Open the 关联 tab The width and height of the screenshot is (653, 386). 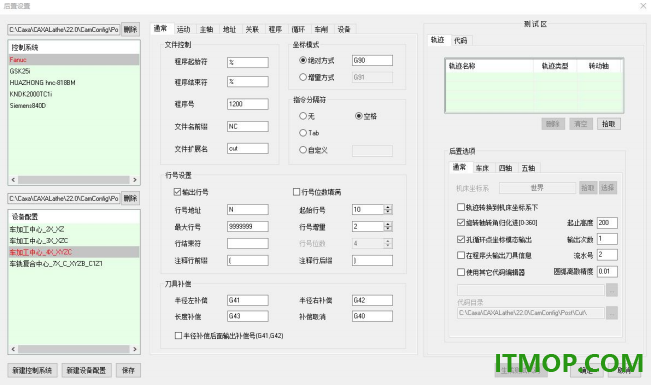click(252, 29)
